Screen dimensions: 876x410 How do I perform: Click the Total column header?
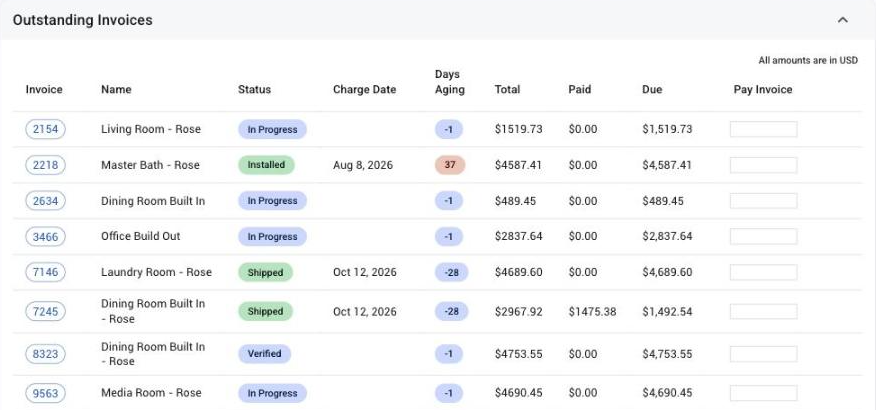tap(507, 89)
